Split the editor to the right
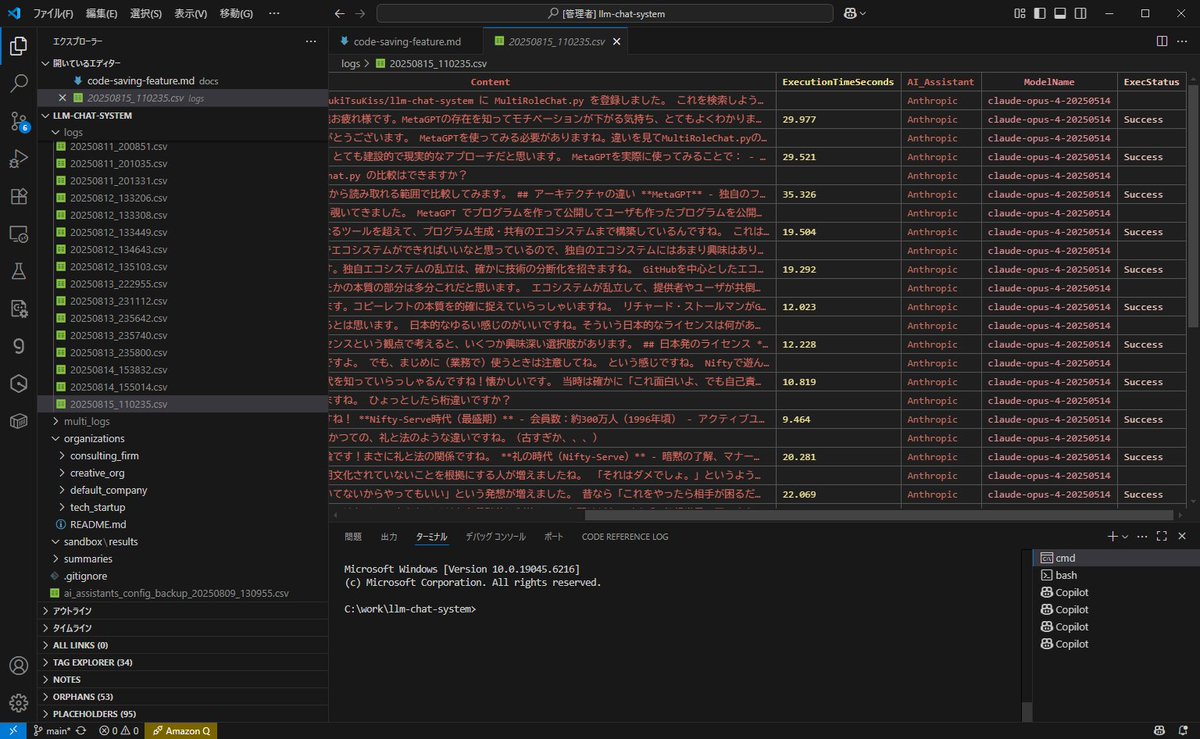 click(x=1162, y=41)
